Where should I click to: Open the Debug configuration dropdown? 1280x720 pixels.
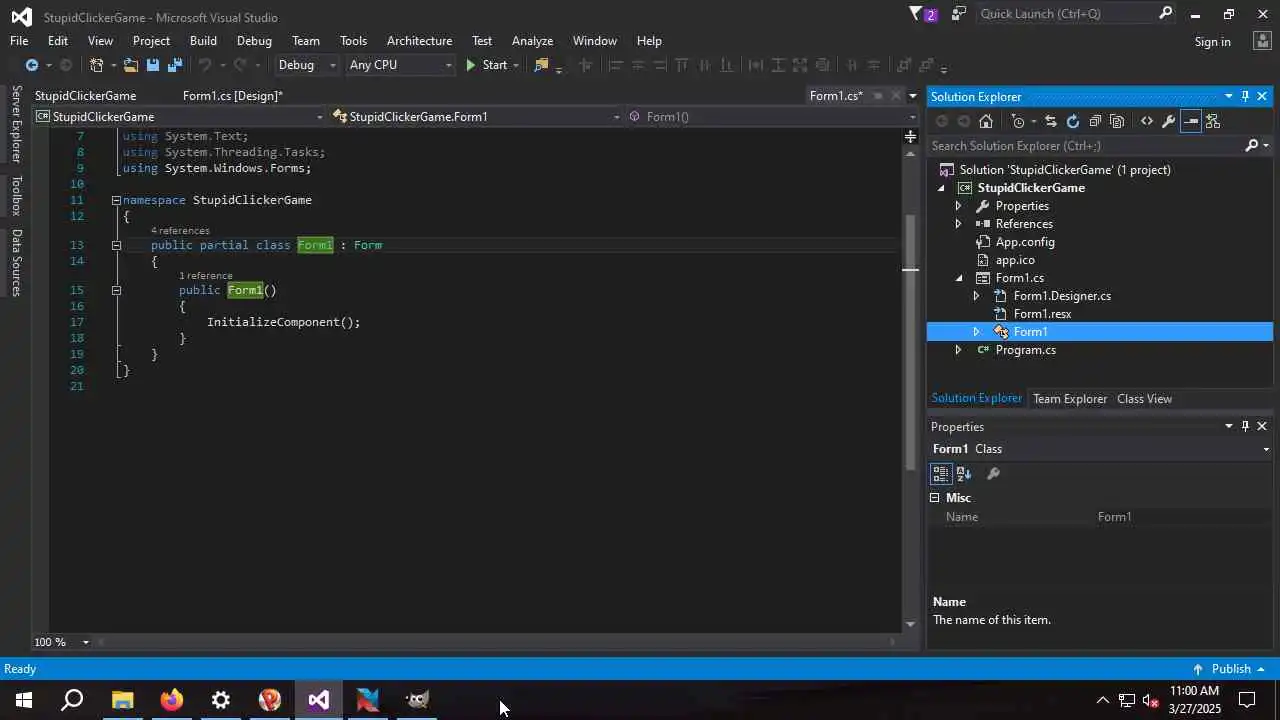308,65
